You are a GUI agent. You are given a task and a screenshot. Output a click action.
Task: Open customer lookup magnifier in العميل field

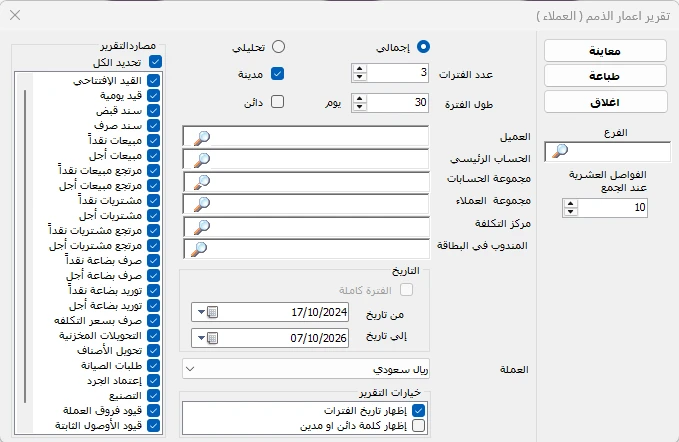pos(201,138)
